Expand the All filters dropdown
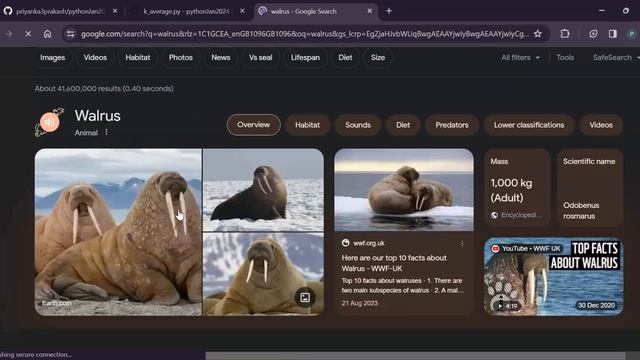The width and height of the screenshot is (640, 360). coord(520,58)
